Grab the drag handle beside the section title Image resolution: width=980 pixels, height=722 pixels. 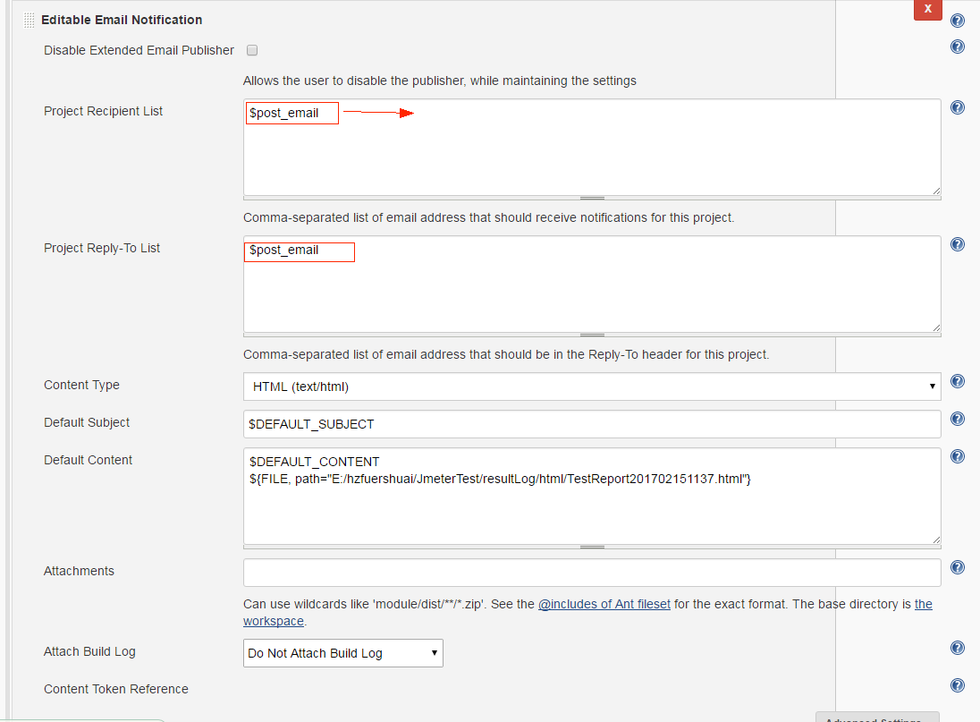(x=28, y=18)
